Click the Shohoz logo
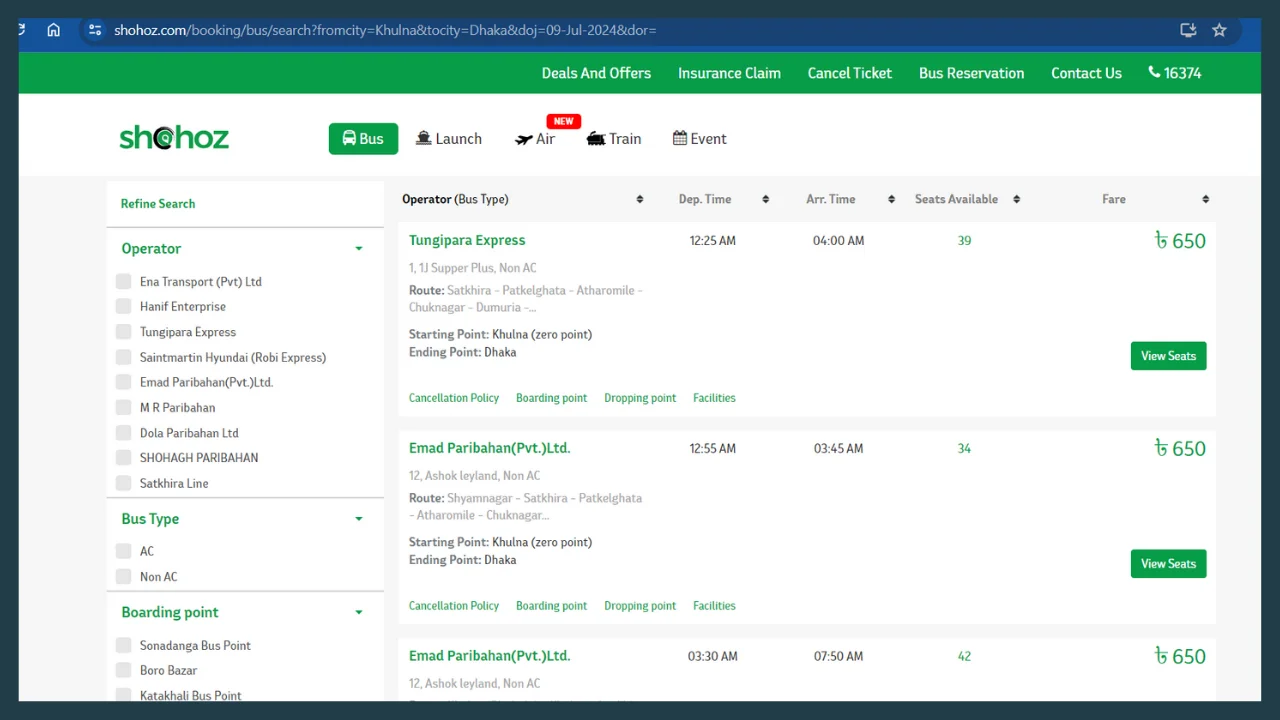The height and width of the screenshot is (720, 1280). [x=174, y=138]
